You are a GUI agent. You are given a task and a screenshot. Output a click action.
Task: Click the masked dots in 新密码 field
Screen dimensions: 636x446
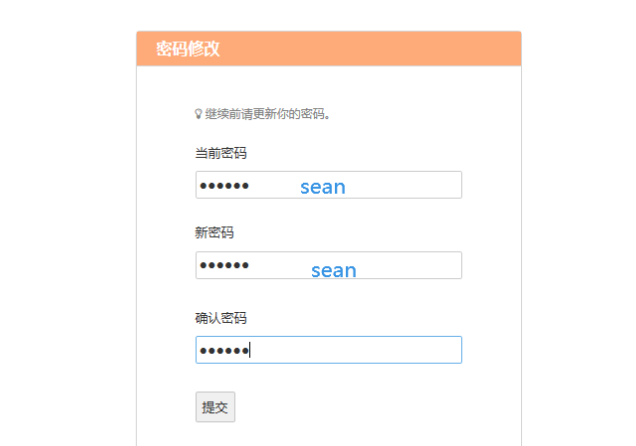(x=224, y=265)
